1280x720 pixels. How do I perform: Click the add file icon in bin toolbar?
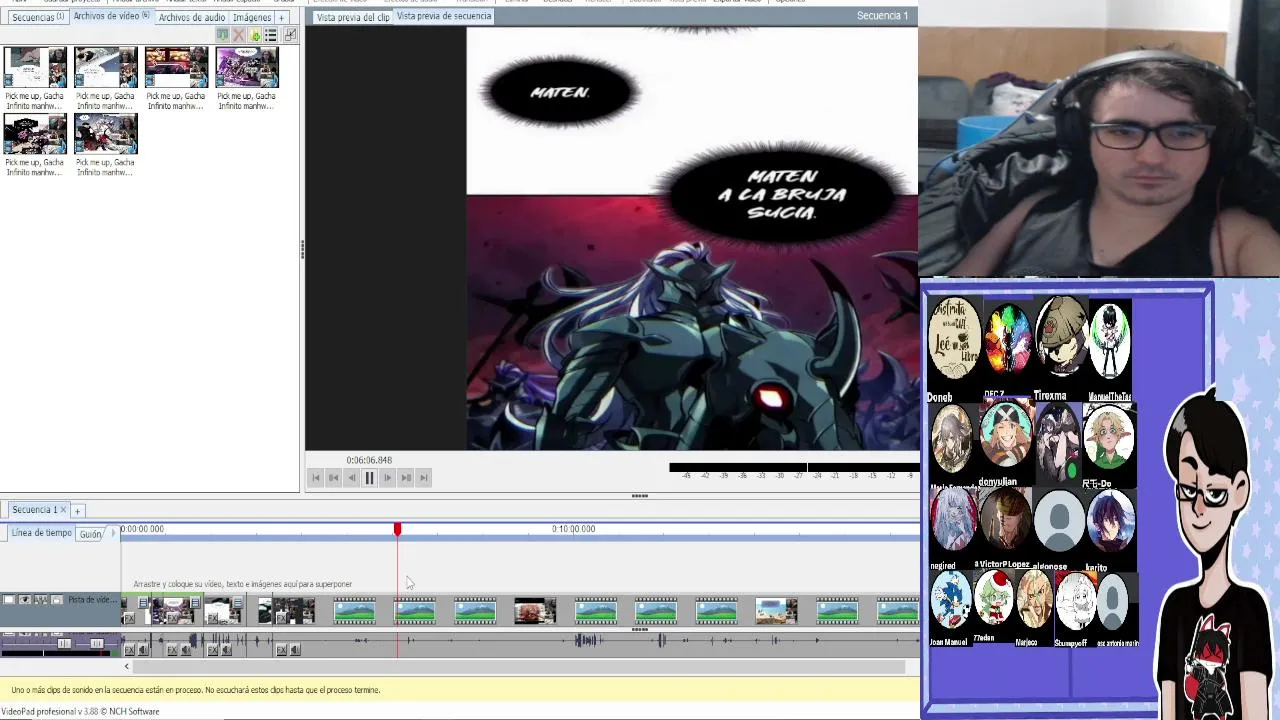tap(254, 35)
